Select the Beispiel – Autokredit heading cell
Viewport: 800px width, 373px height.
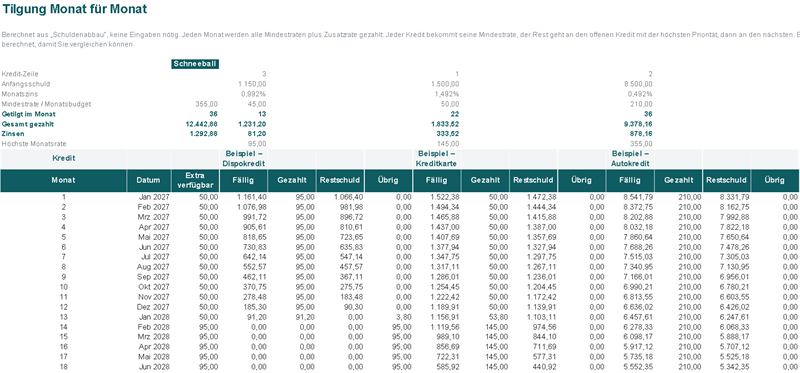coord(630,159)
